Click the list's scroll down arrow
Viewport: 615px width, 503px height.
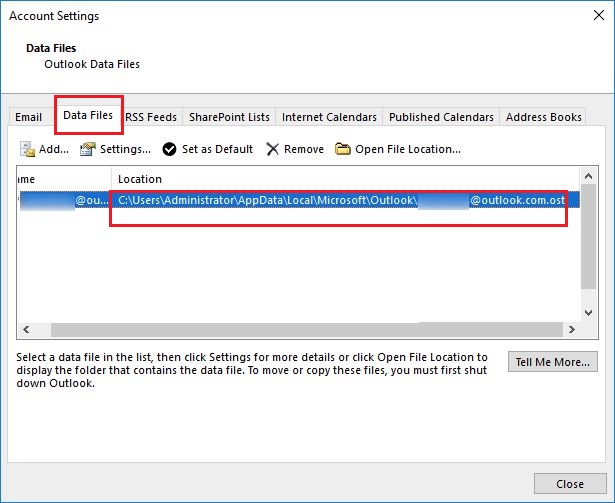coord(588,312)
